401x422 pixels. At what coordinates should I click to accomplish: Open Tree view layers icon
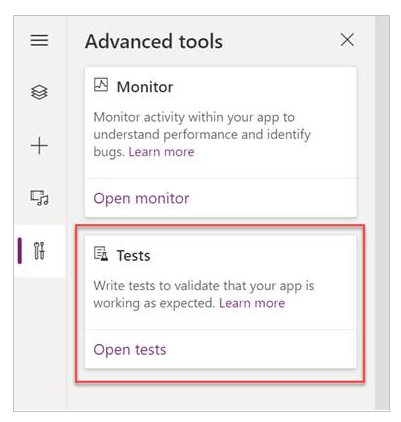click(x=39, y=92)
